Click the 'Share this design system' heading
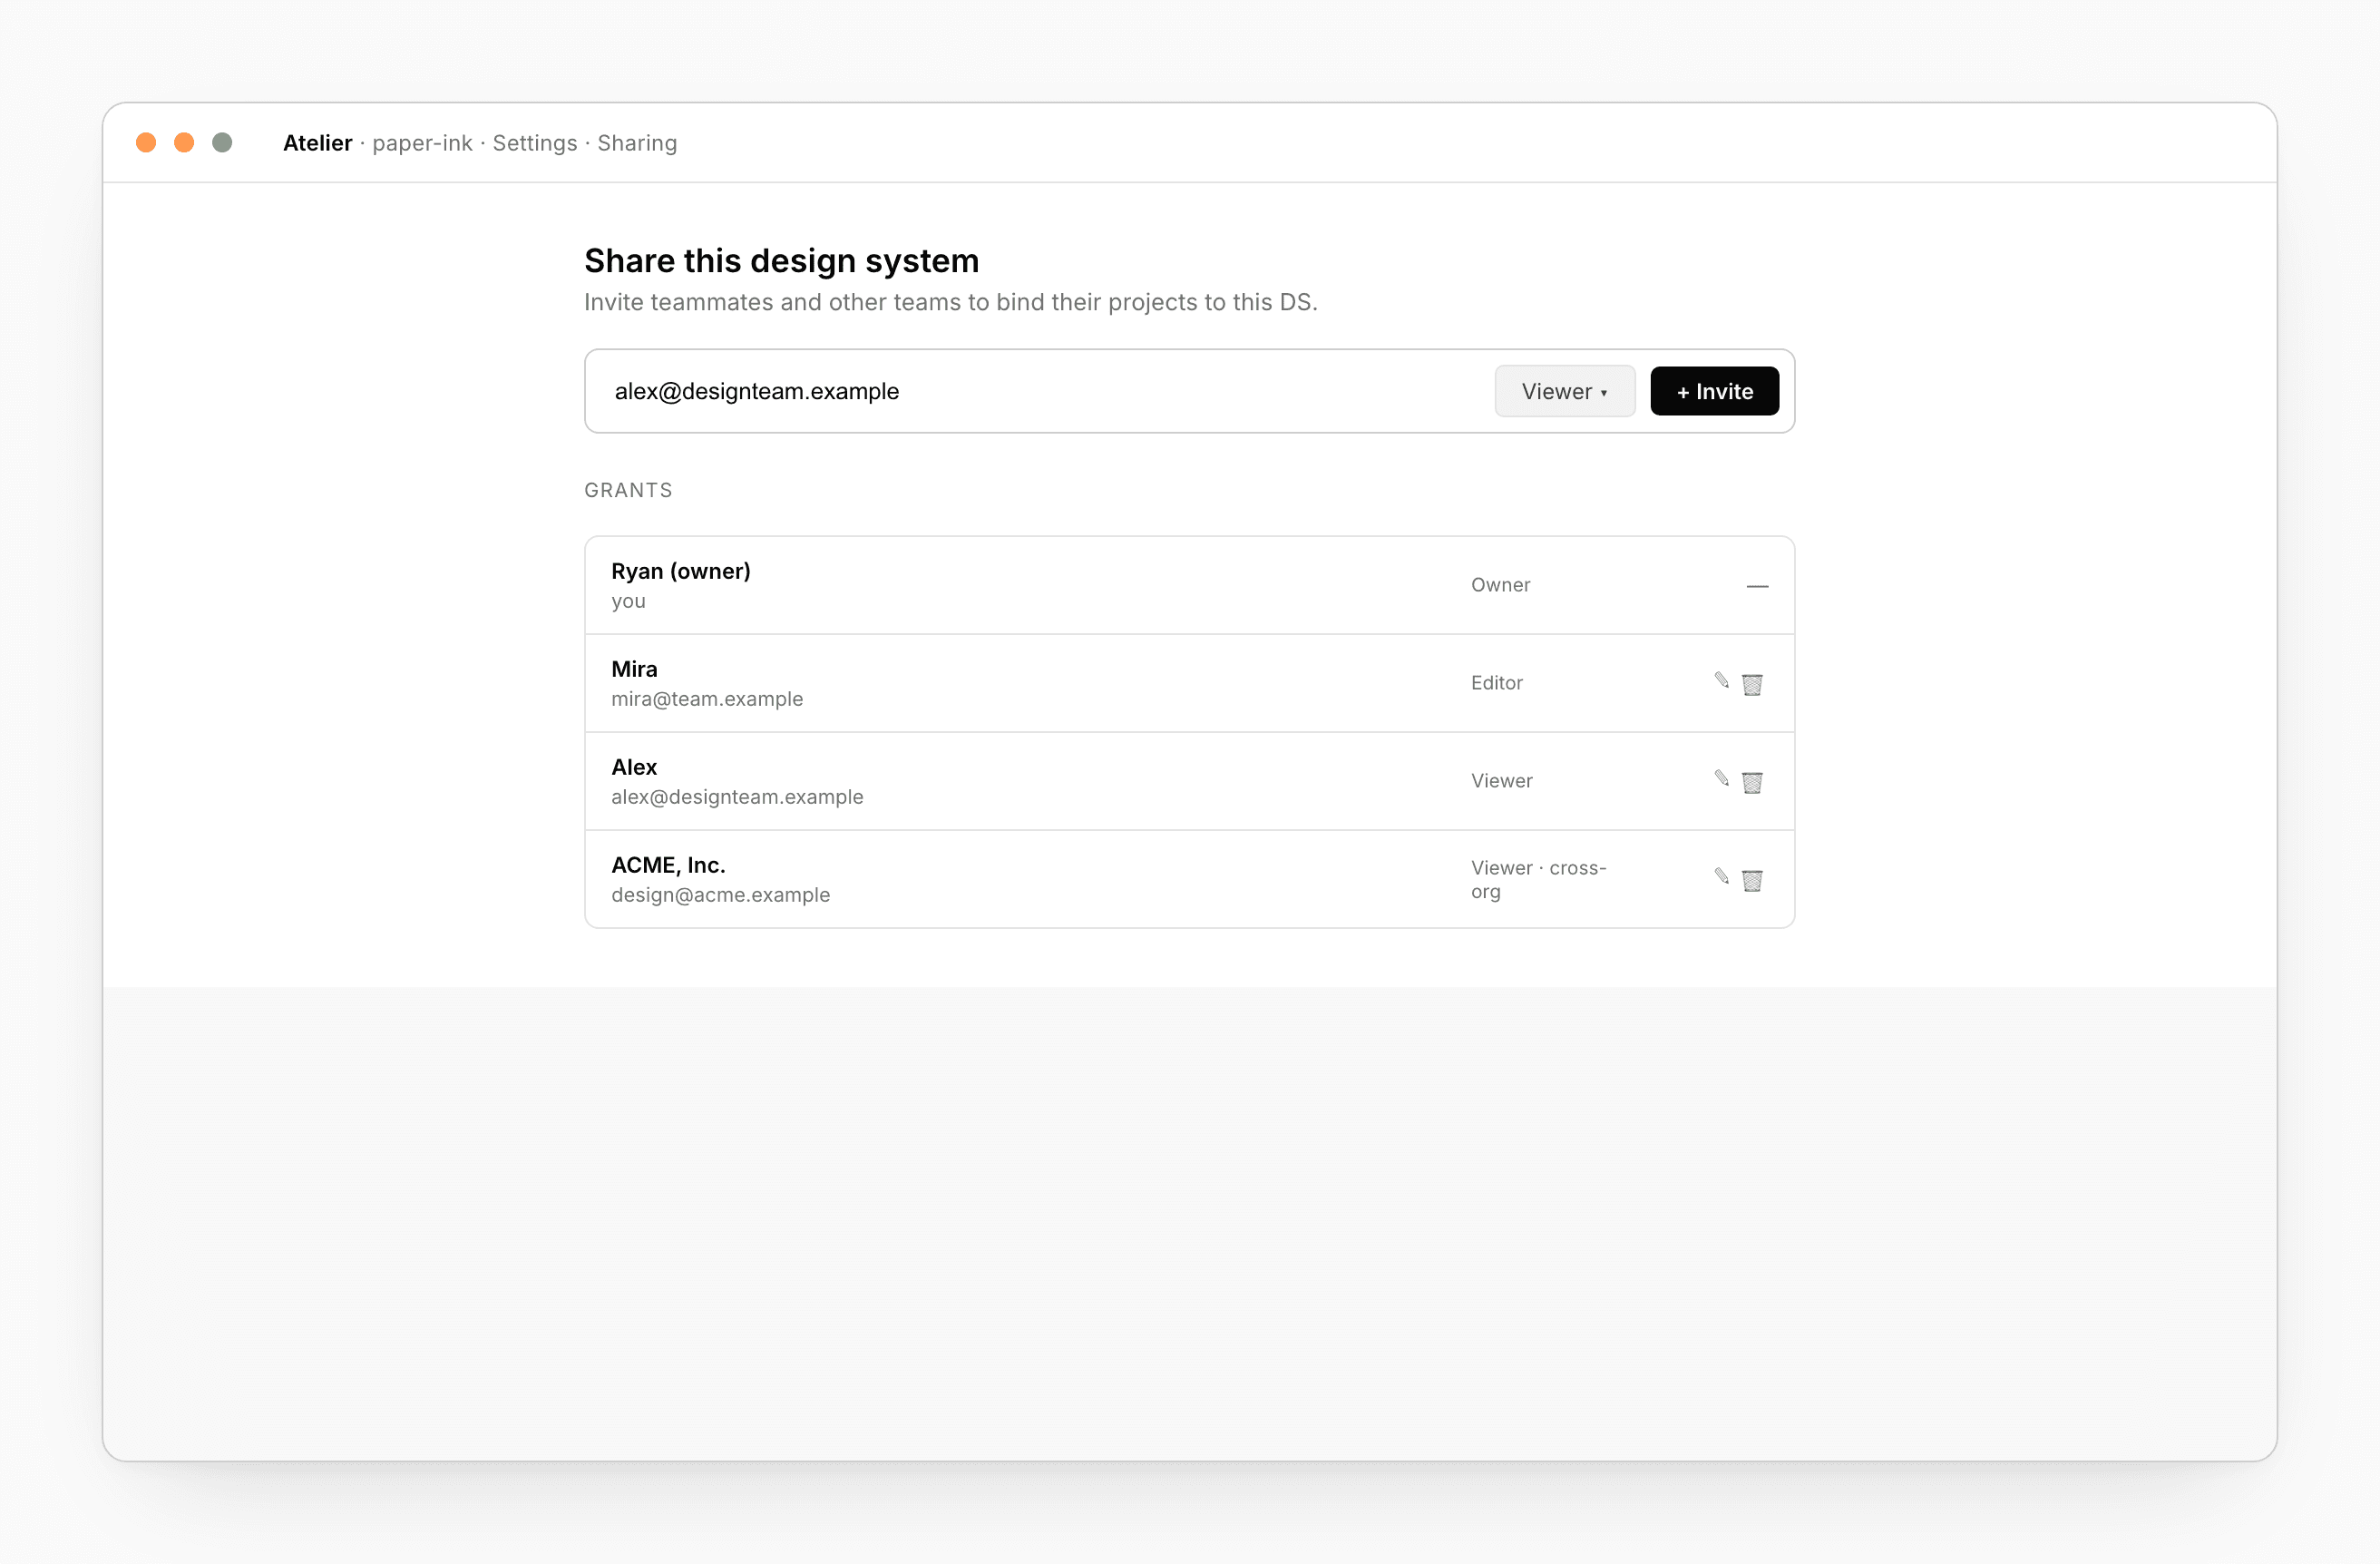 [781, 261]
